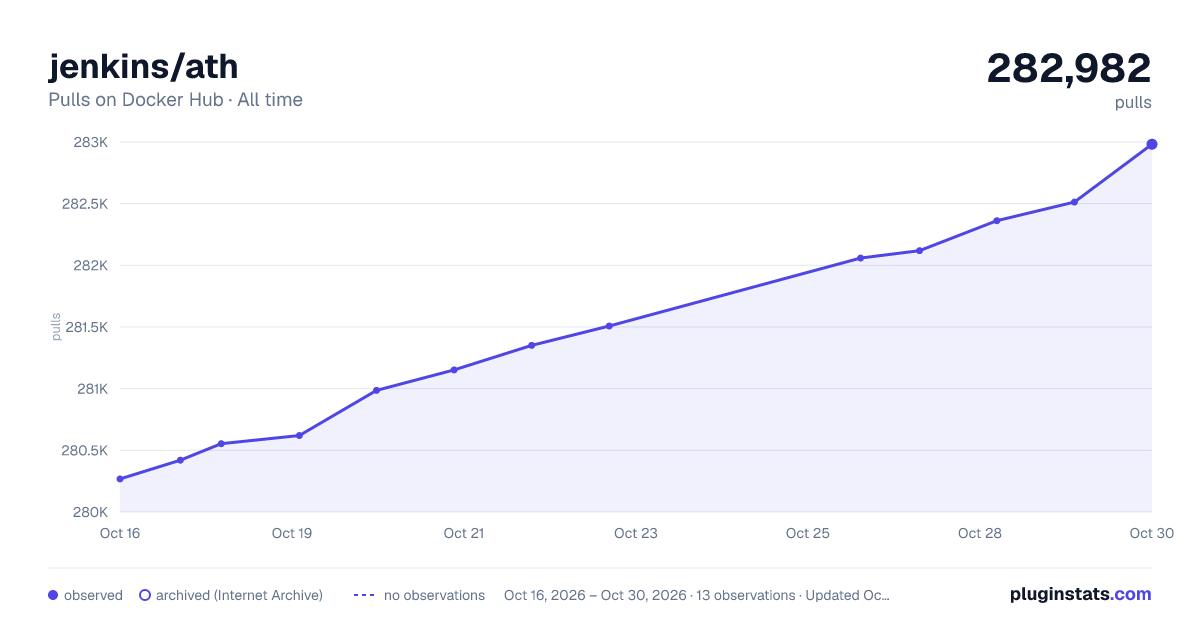Select the first data point on Oct 16
This screenshot has width=1200, height=630.
pyautogui.click(x=120, y=479)
